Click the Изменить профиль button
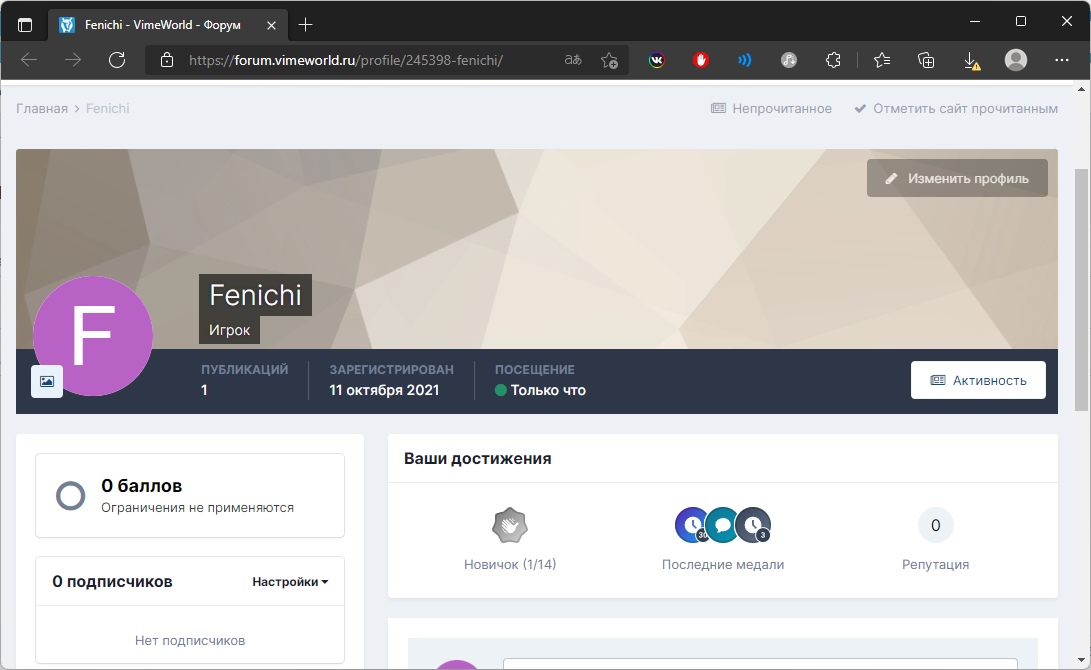 (957, 178)
